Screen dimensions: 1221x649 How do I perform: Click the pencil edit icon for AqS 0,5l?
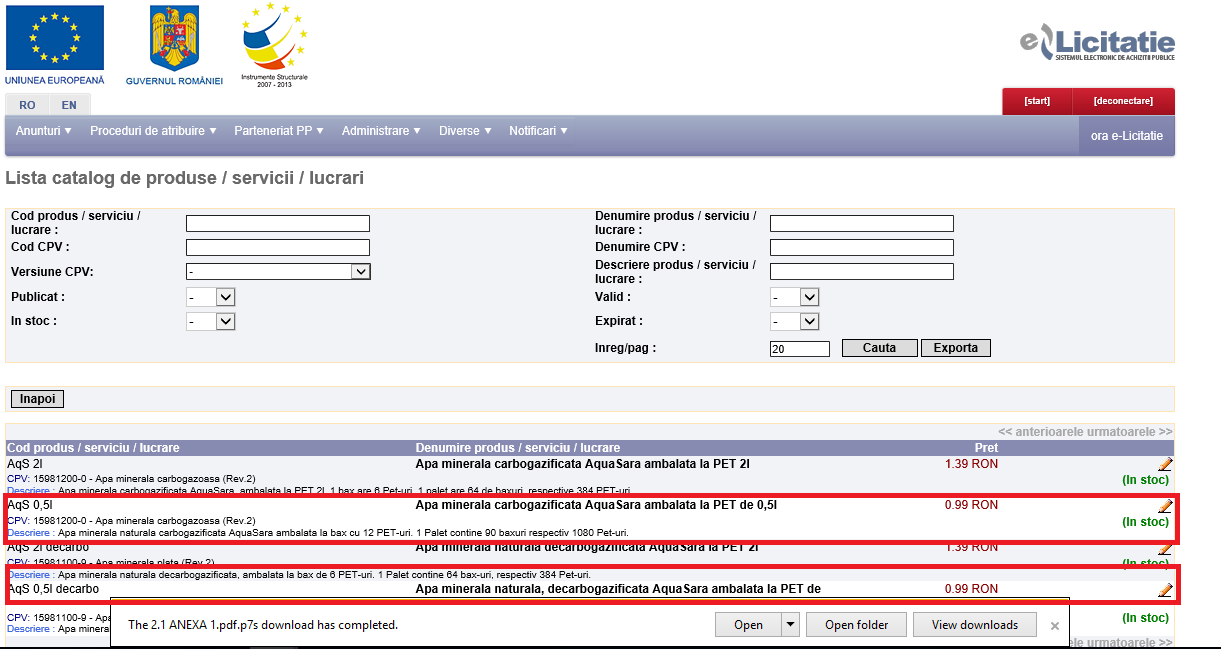click(x=1165, y=506)
